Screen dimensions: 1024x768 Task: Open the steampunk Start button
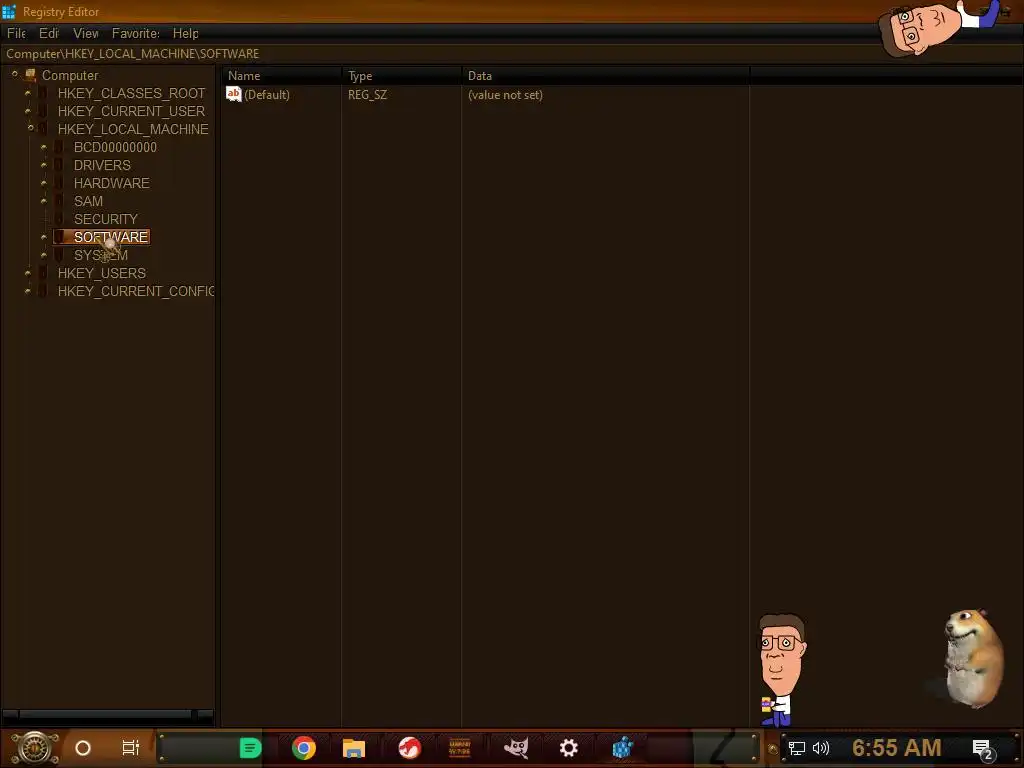tap(35, 748)
